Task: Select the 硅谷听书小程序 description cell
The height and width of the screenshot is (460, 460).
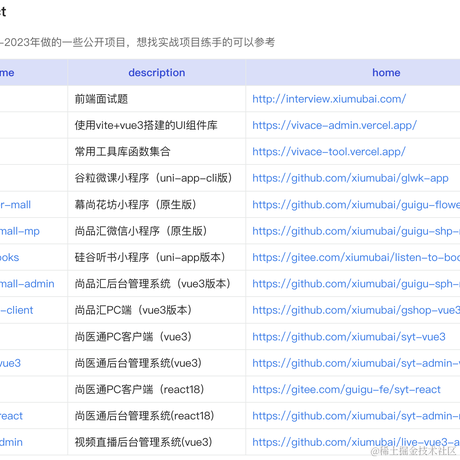Action: [157, 257]
